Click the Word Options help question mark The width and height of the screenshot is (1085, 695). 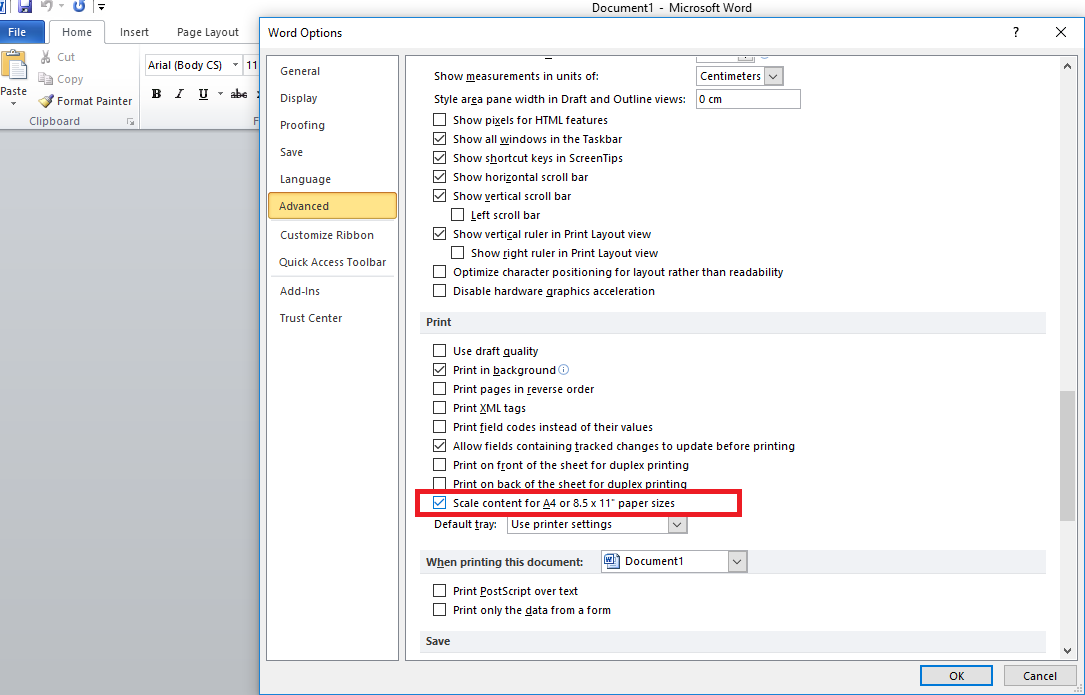pos(1016,32)
